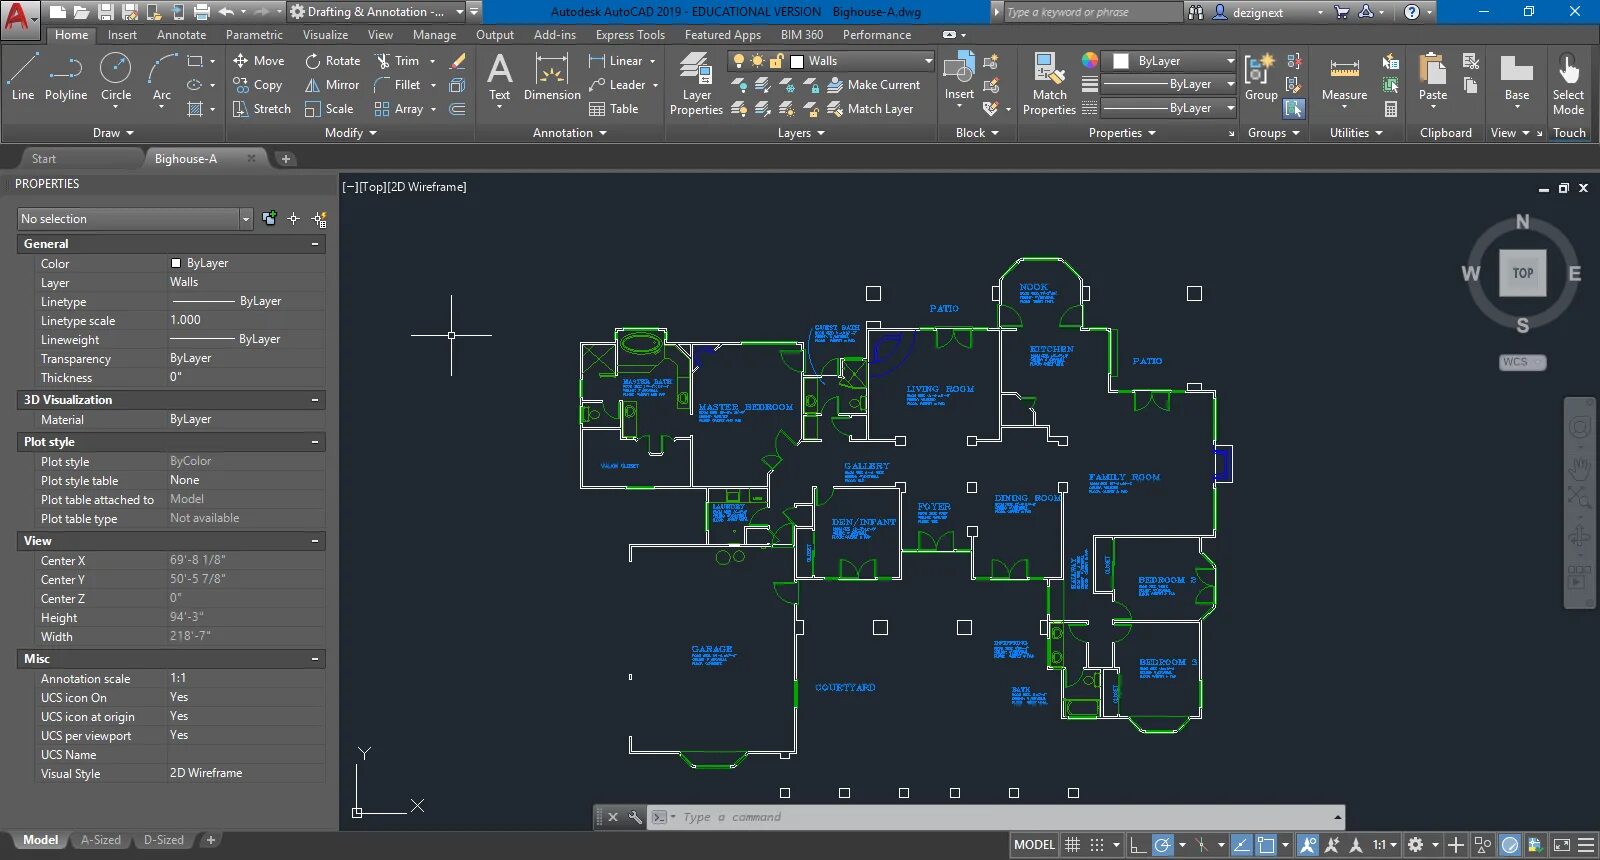The image size is (1600, 860).
Task: Click the TOP face of ViewCube
Action: click(1522, 273)
